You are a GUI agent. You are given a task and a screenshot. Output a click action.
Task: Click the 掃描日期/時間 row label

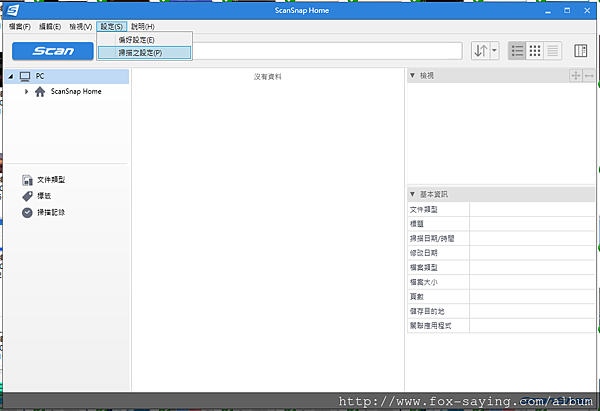pyautogui.click(x=432, y=238)
